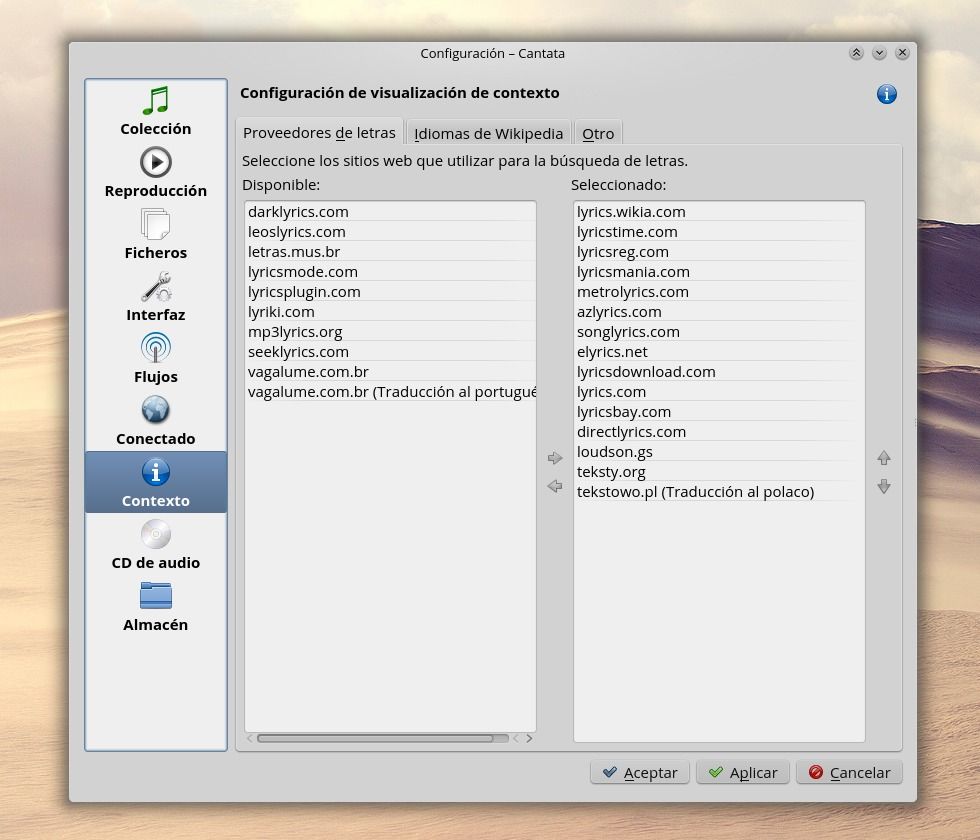Switch to the Otro tab

(x=598, y=133)
